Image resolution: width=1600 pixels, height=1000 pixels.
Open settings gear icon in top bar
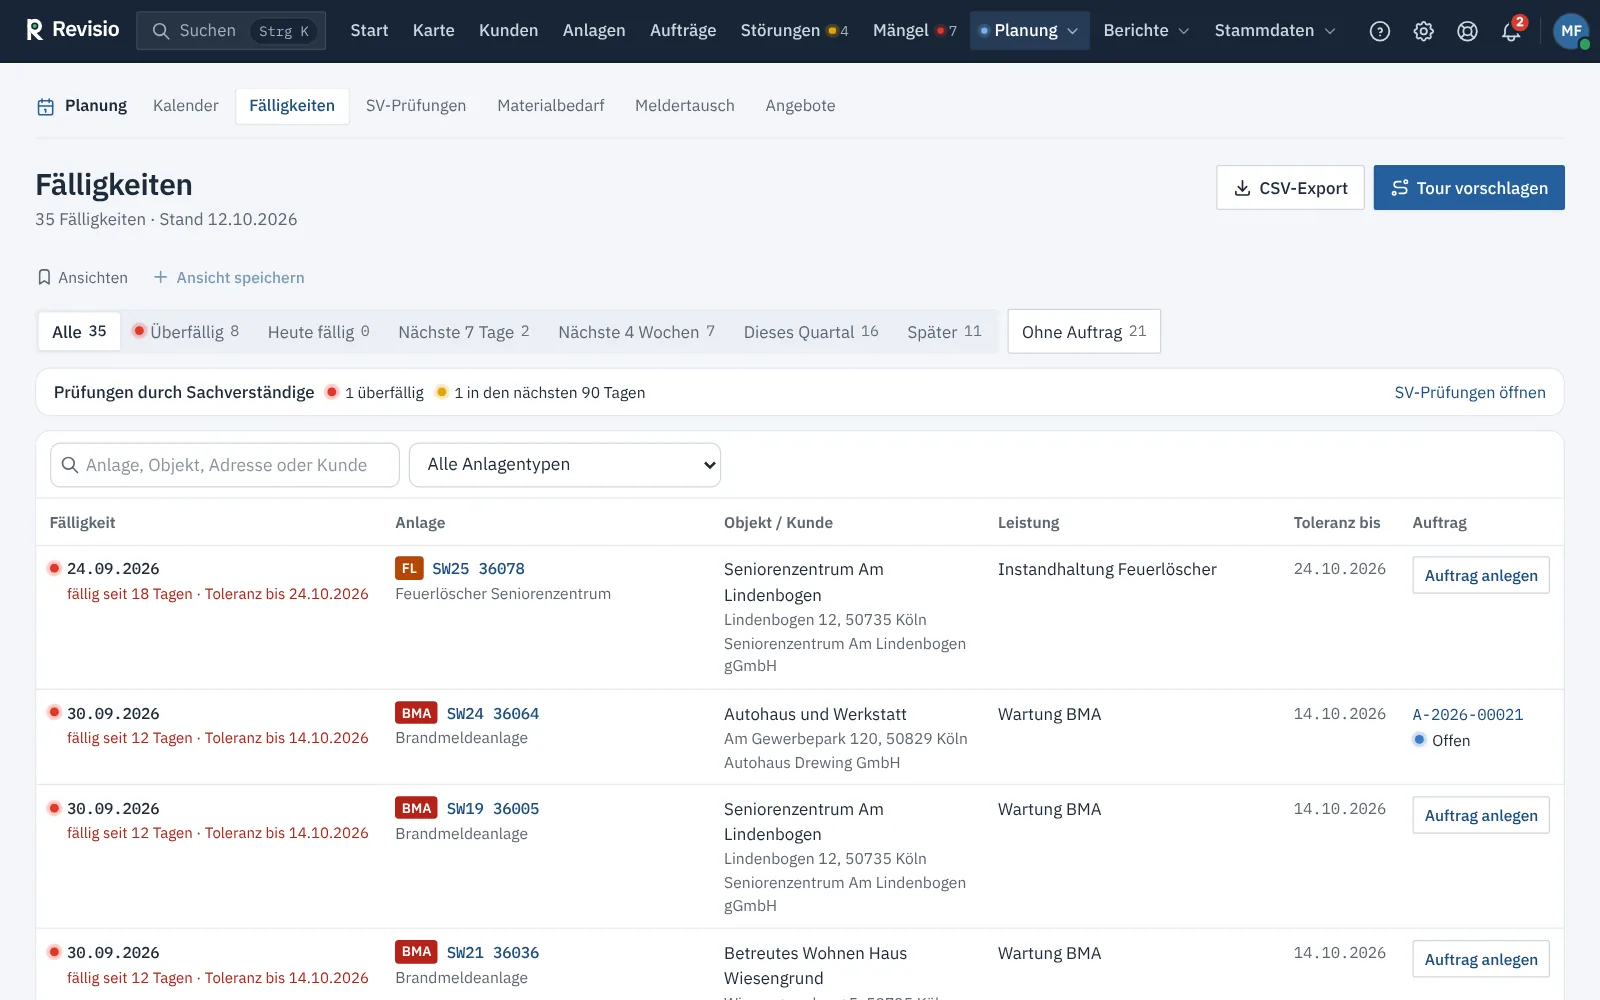pos(1424,31)
